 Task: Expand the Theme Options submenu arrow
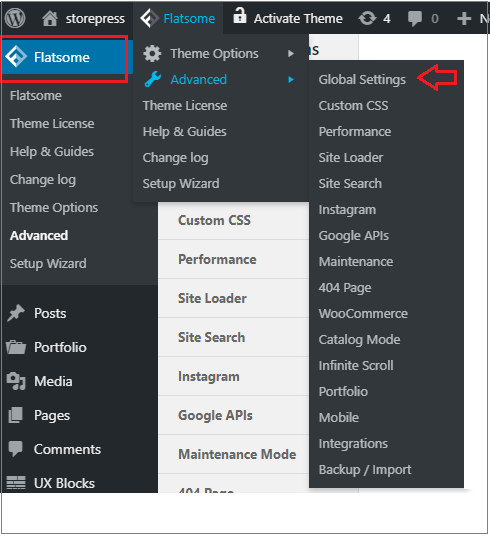coord(291,54)
